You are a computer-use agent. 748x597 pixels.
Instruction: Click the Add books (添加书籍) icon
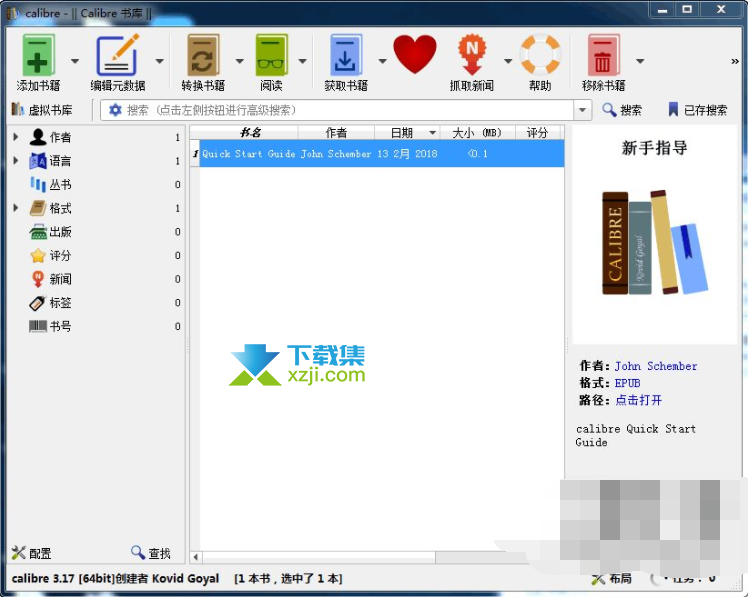tap(38, 62)
